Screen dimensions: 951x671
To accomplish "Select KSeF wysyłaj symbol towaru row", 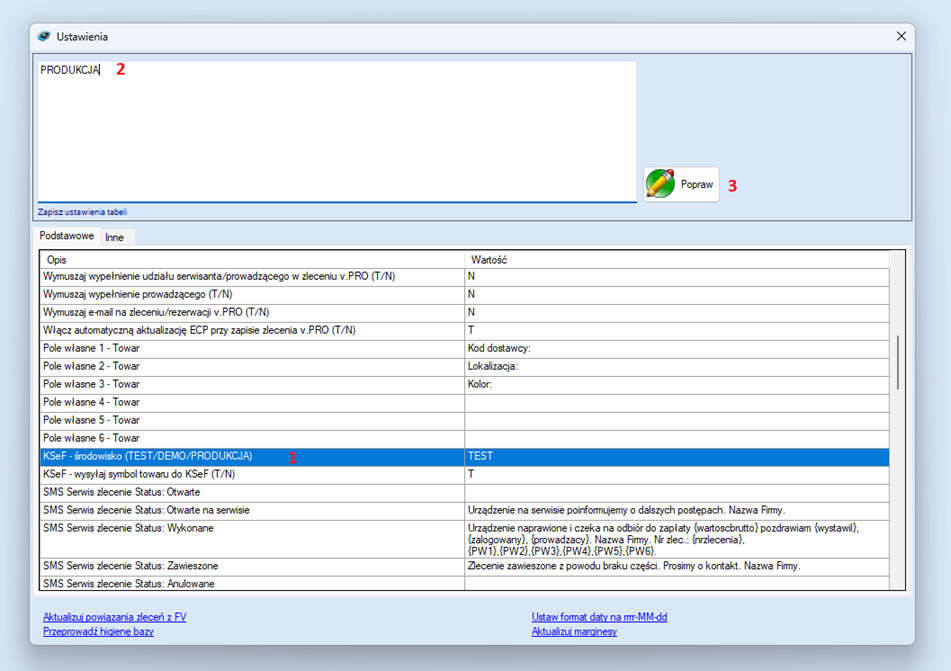I will pyautogui.click(x=139, y=474).
